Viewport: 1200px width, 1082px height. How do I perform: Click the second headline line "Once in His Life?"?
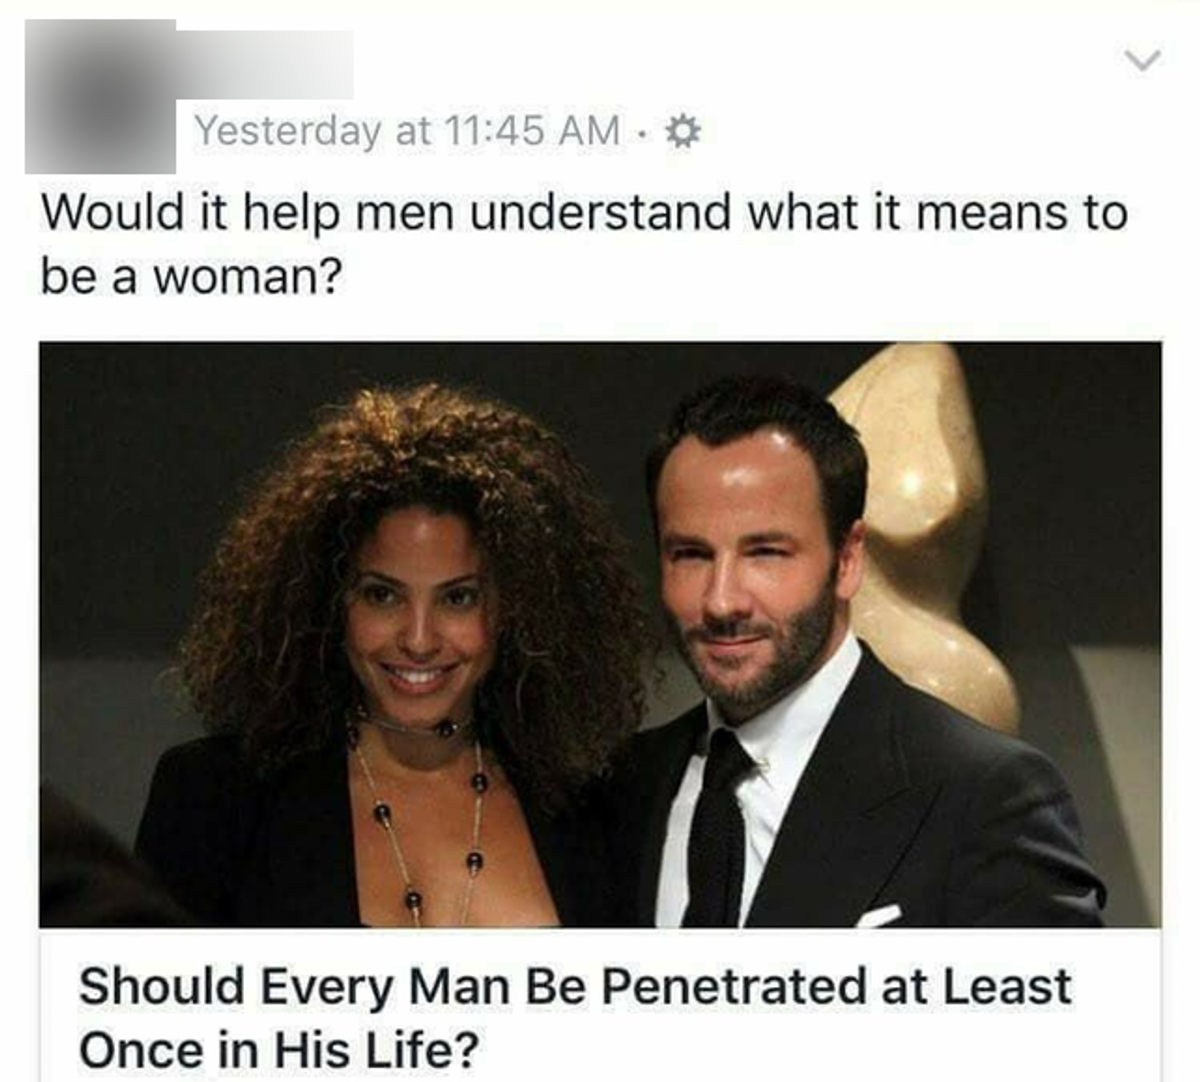click(279, 1050)
